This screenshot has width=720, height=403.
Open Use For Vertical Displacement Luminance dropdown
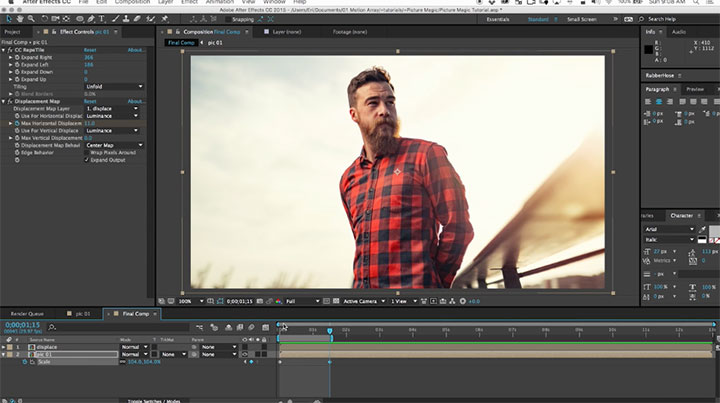click(112, 131)
